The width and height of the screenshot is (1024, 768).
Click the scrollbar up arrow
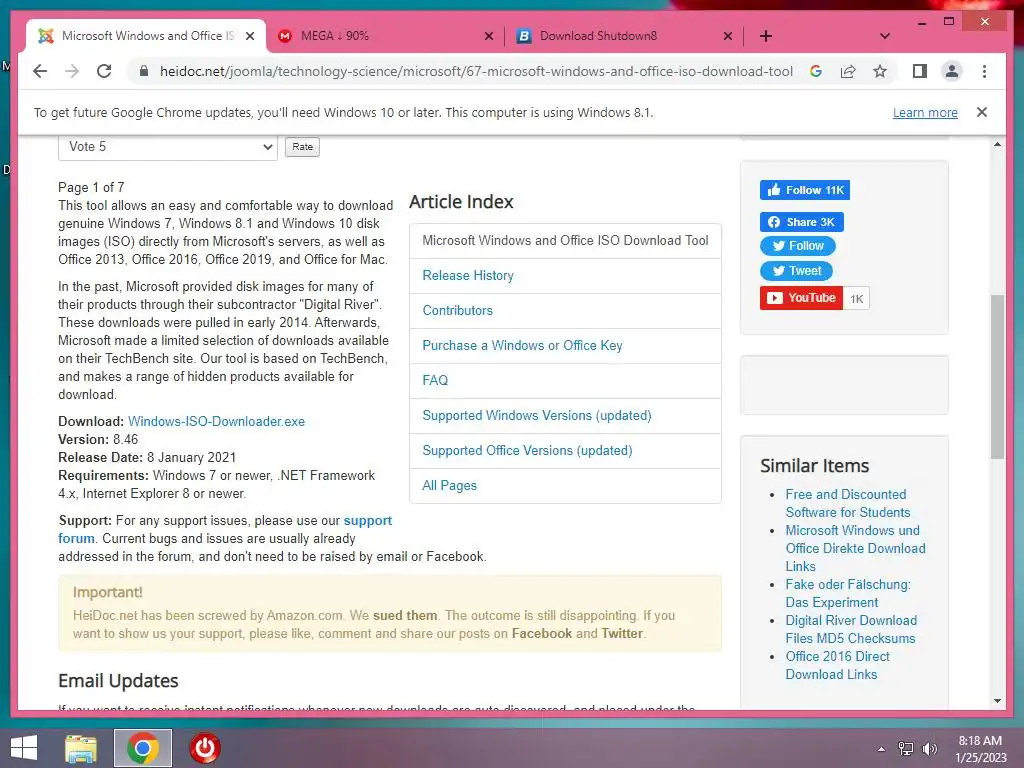click(x=997, y=144)
